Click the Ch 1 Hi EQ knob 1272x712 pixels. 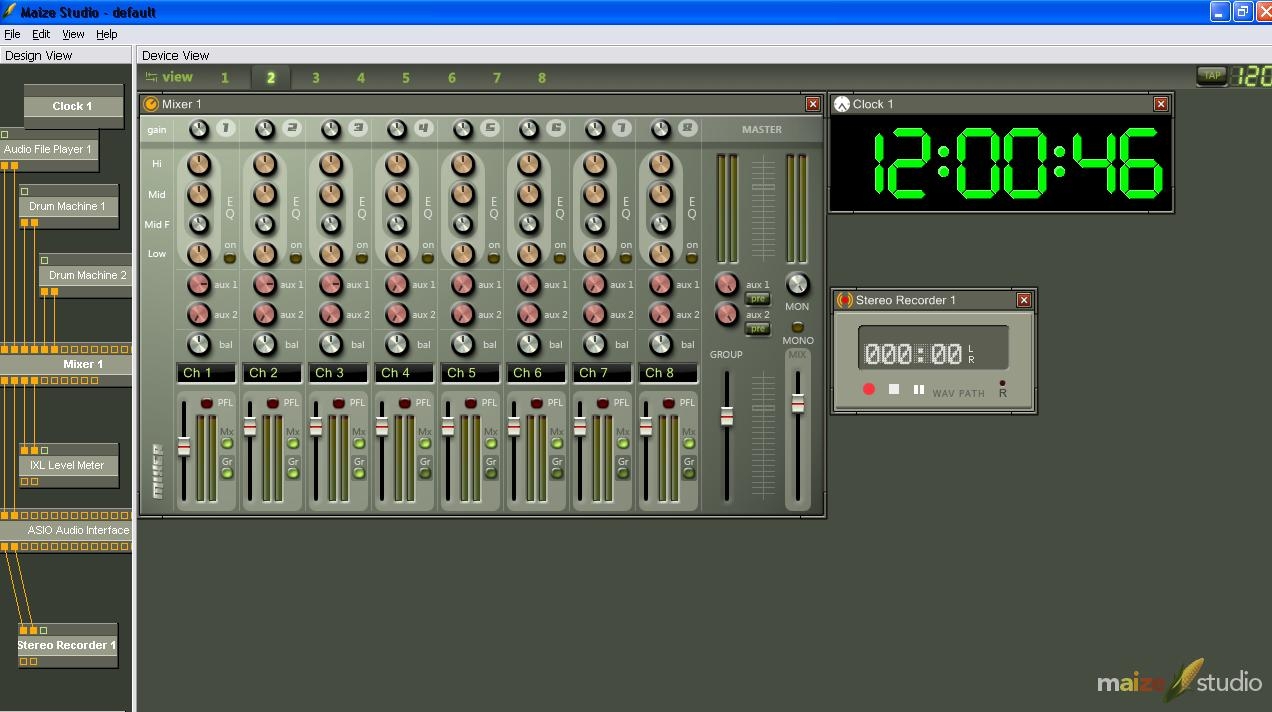point(199,164)
